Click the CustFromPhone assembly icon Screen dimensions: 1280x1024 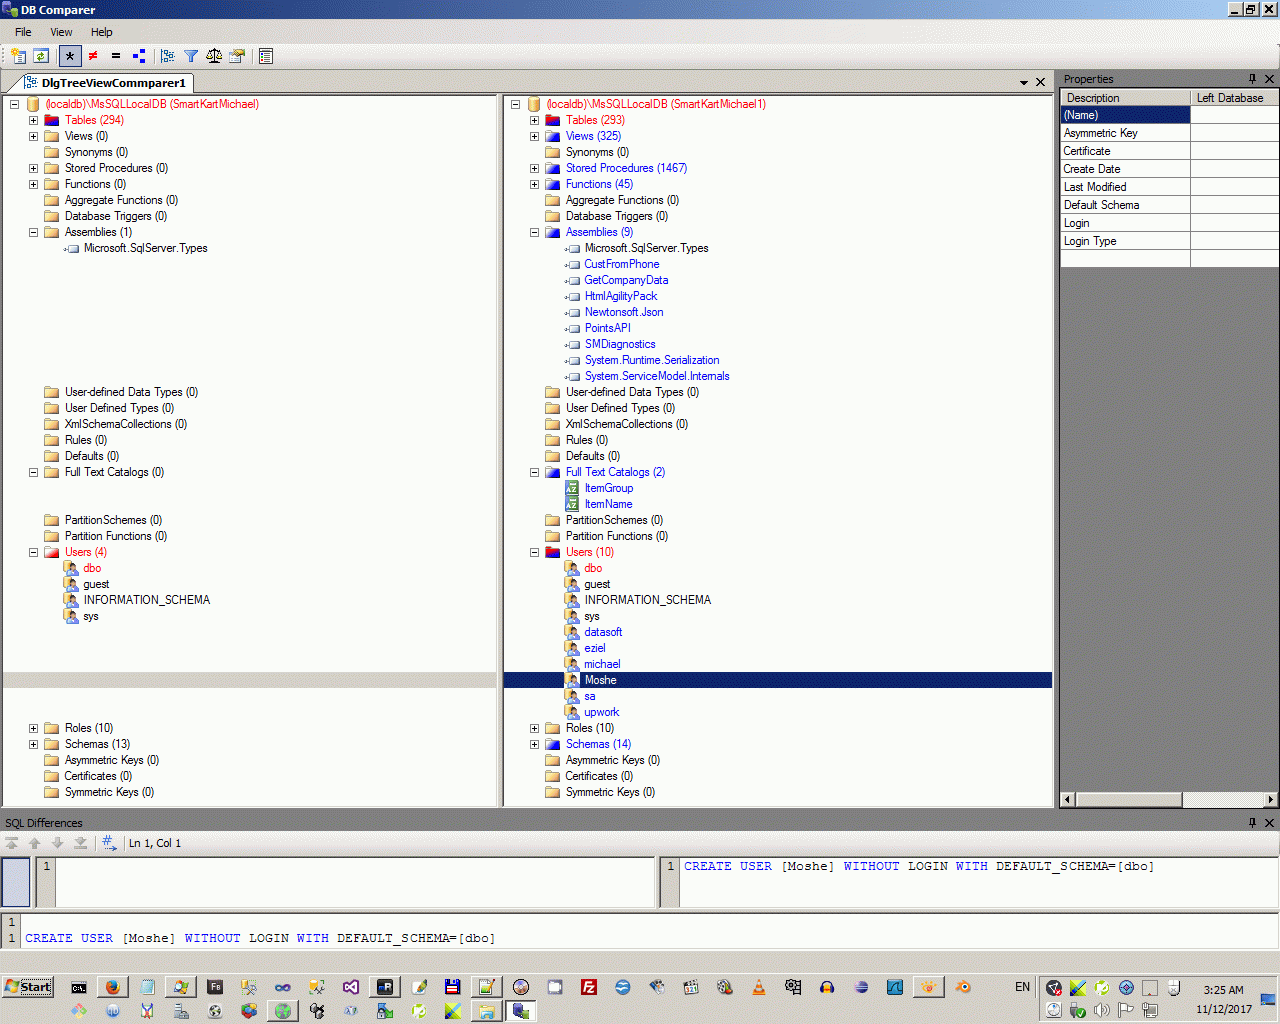[x=573, y=264]
